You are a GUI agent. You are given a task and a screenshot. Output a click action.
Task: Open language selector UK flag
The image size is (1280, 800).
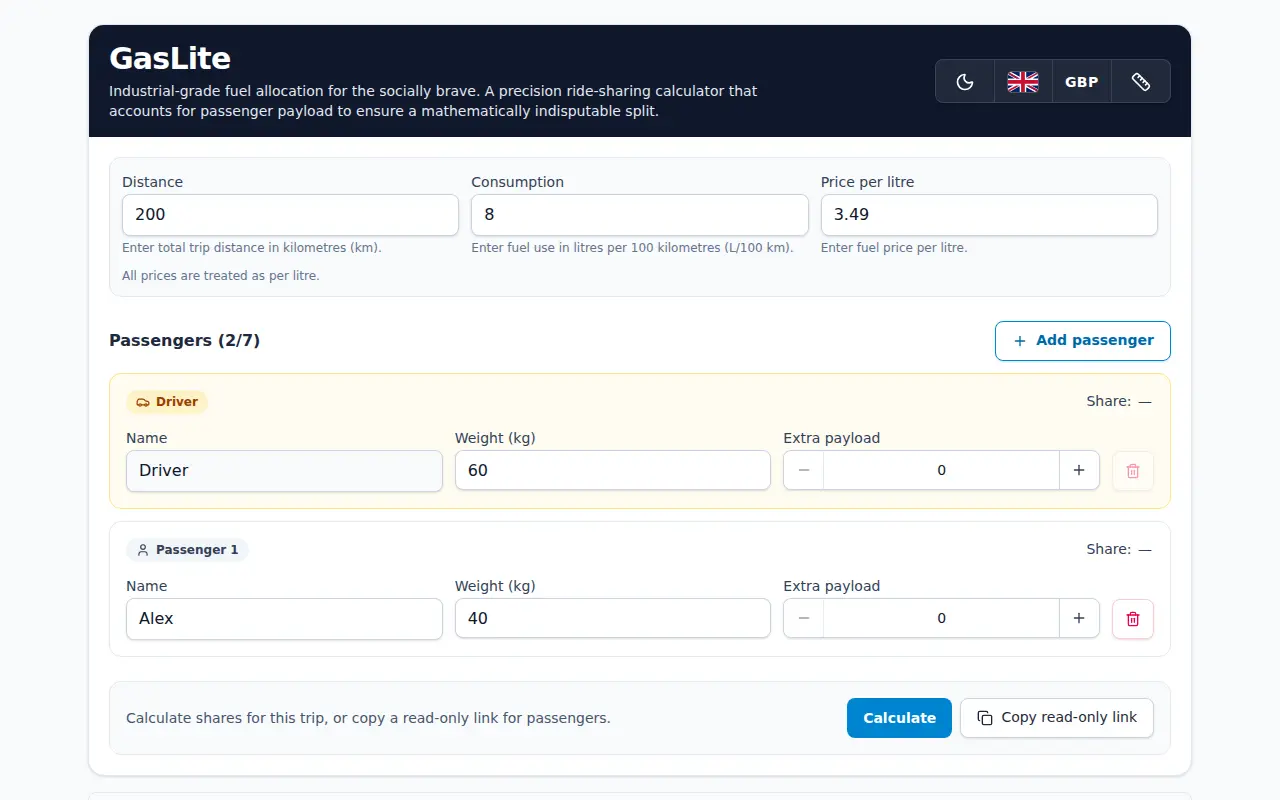point(1023,82)
